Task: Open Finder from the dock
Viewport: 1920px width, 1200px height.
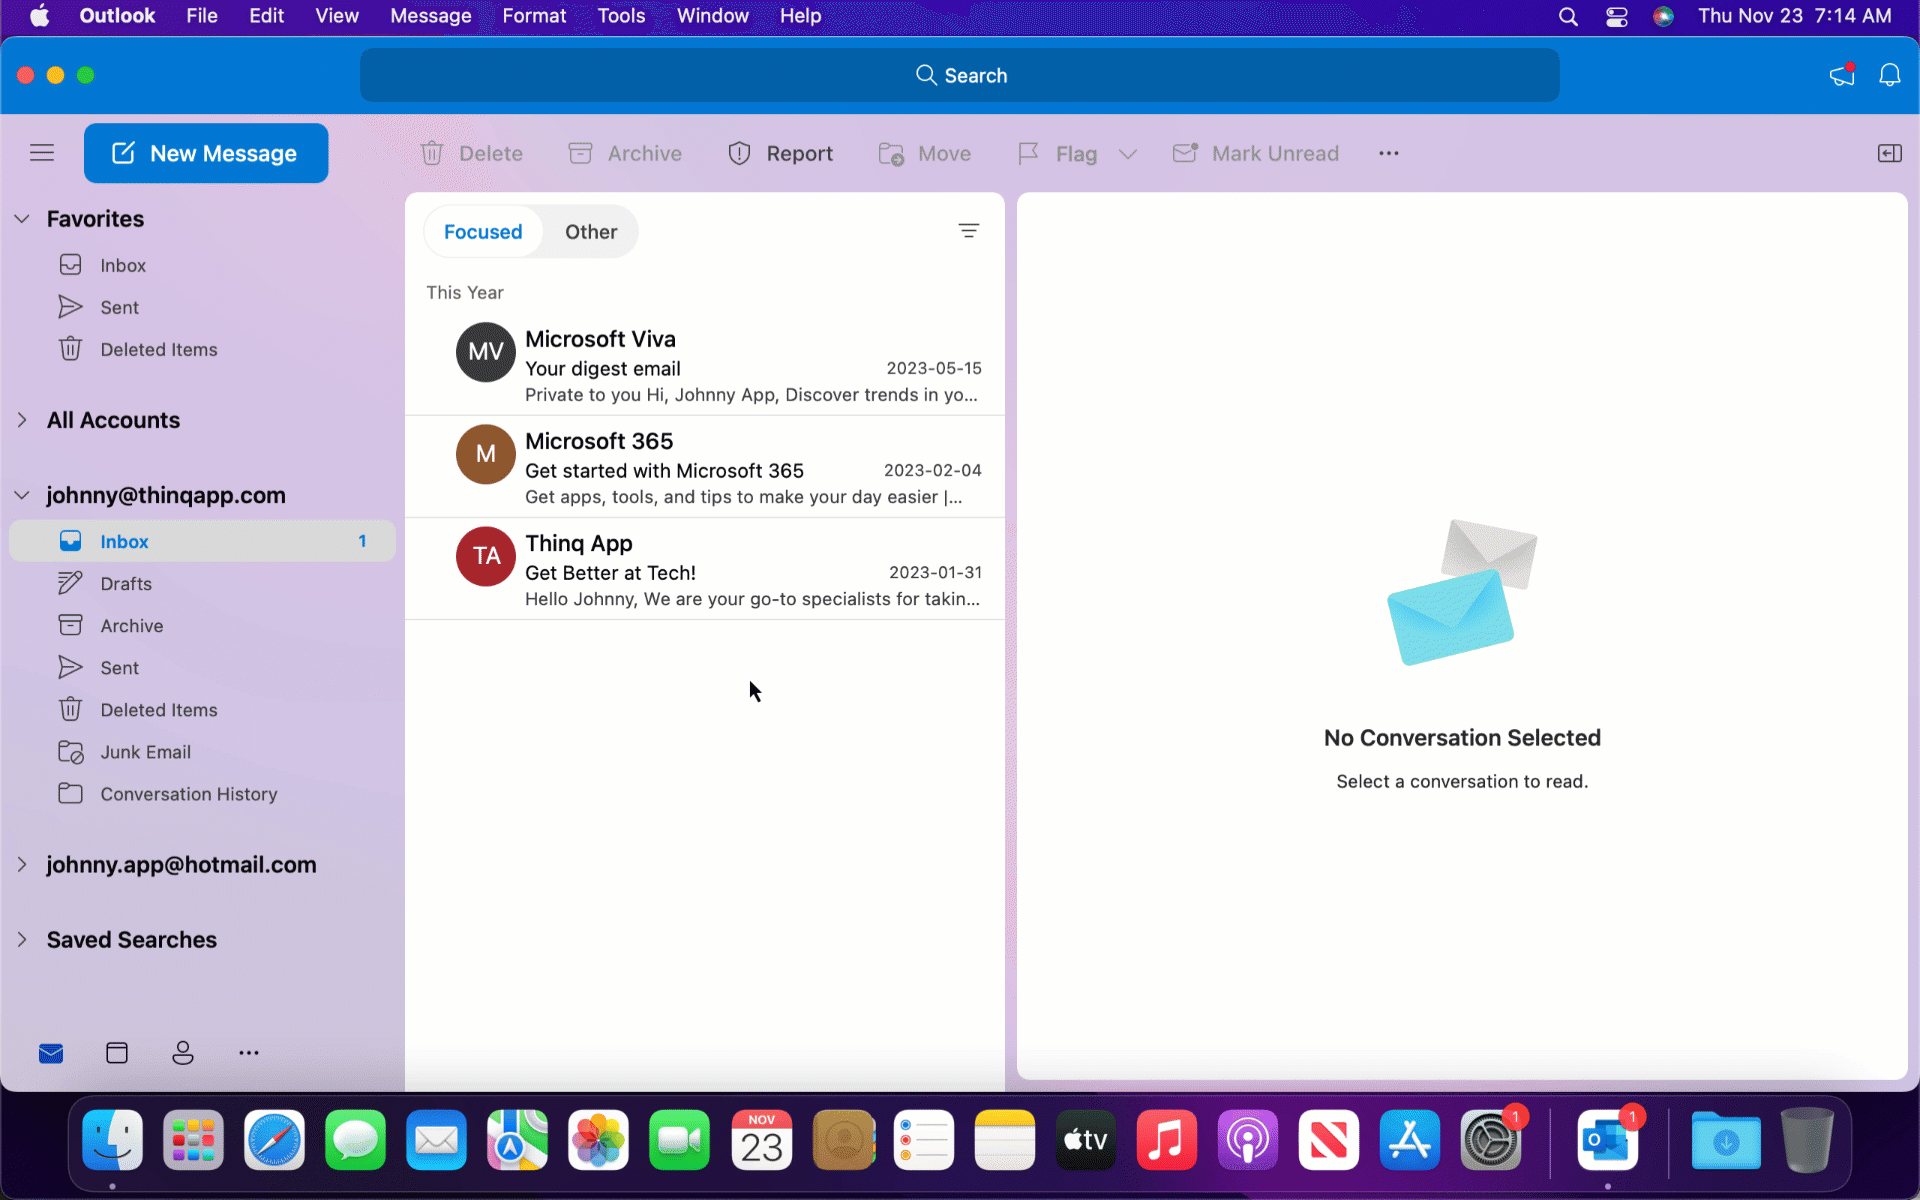Action: pyautogui.click(x=112, y=1140)
